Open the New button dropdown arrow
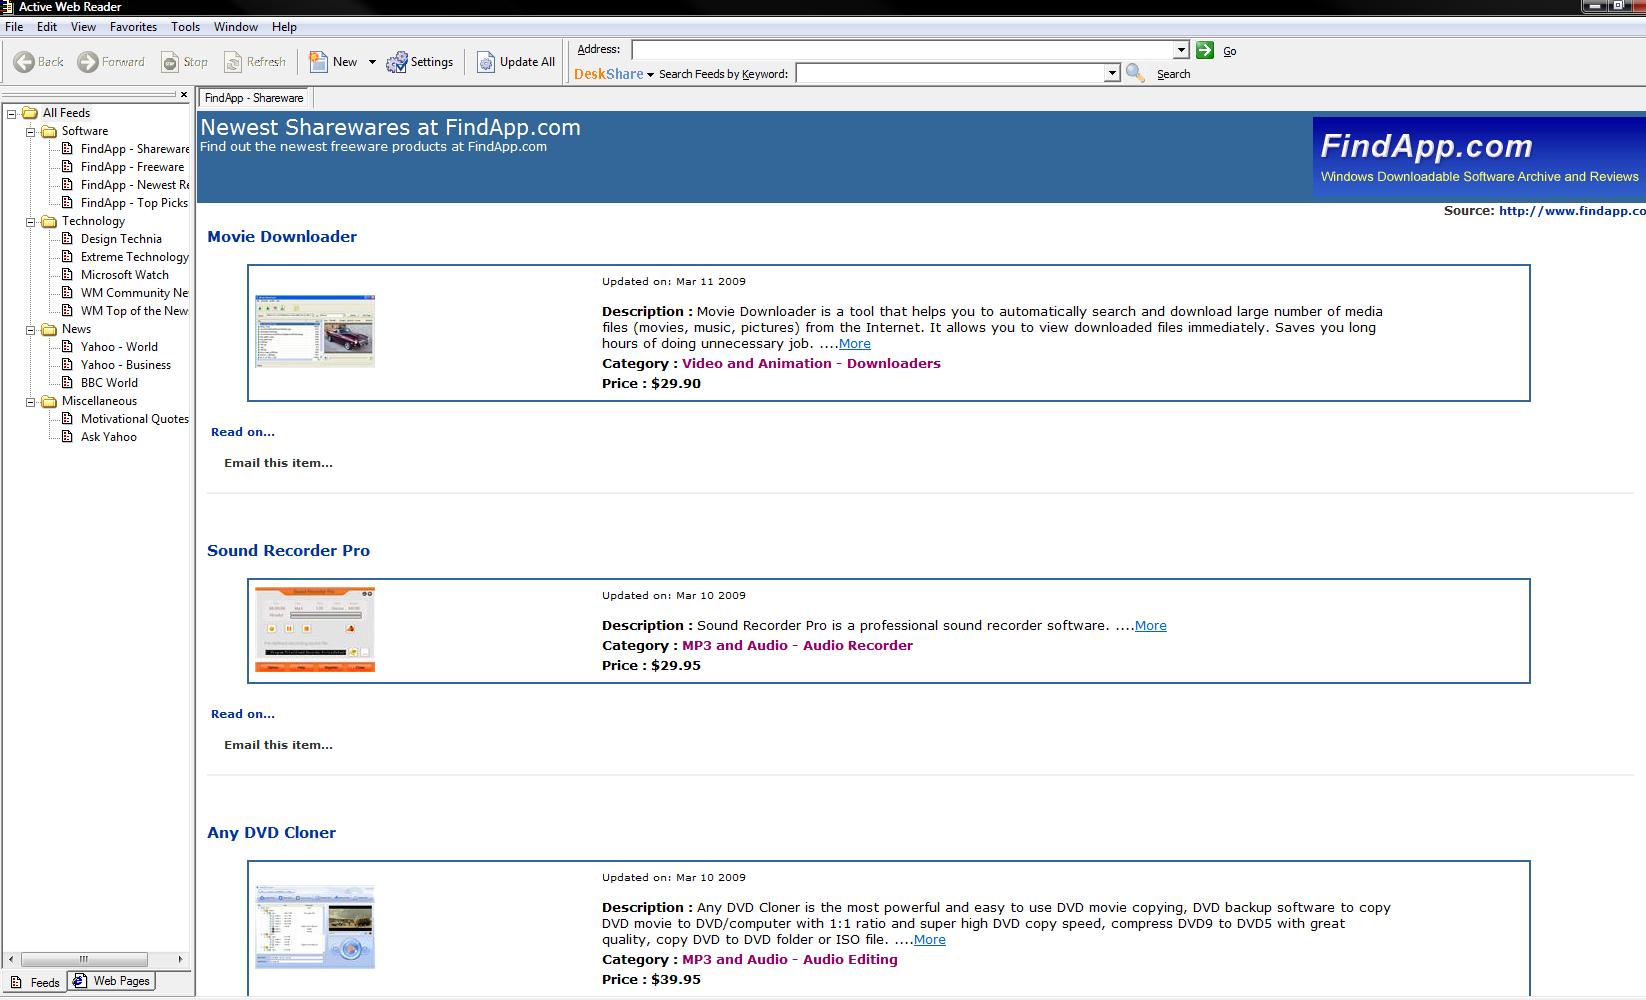The image size is (1646, 1000). [372, 62]
